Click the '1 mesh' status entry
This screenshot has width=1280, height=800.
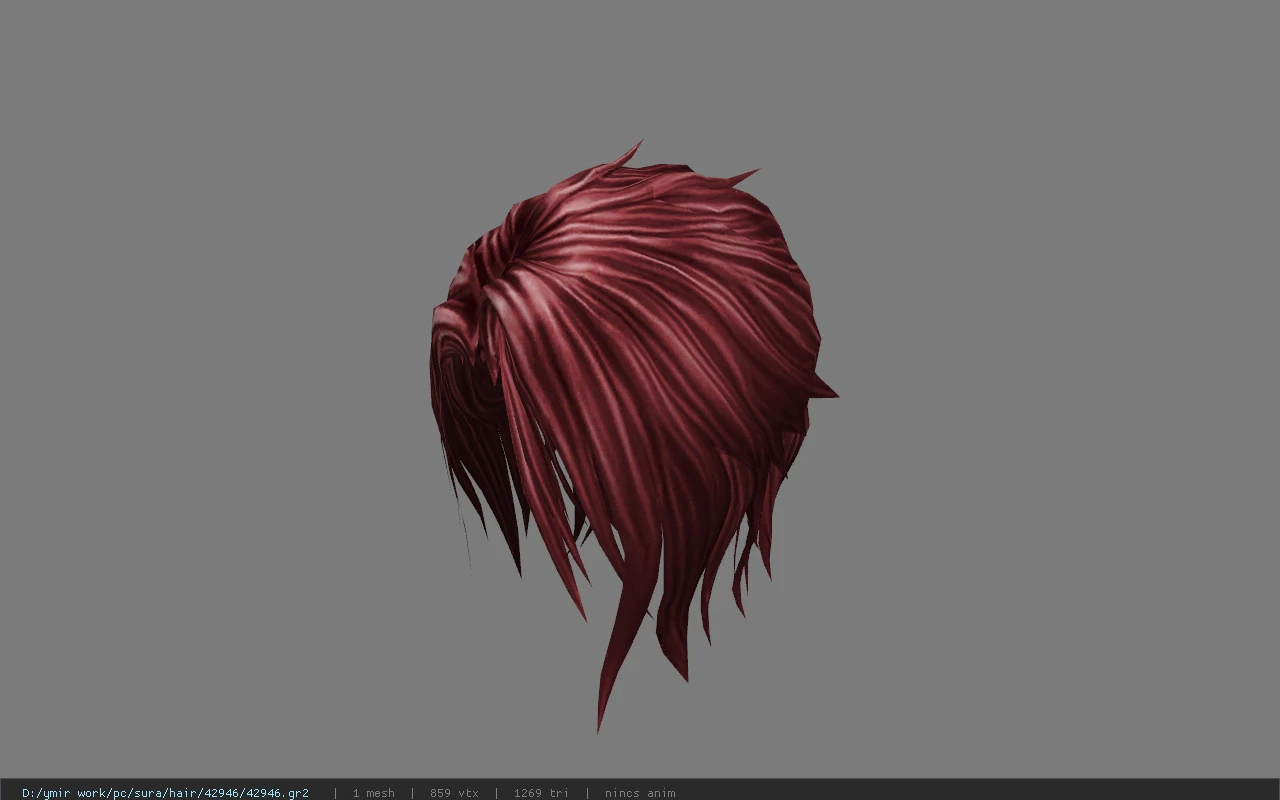(373, 793)
